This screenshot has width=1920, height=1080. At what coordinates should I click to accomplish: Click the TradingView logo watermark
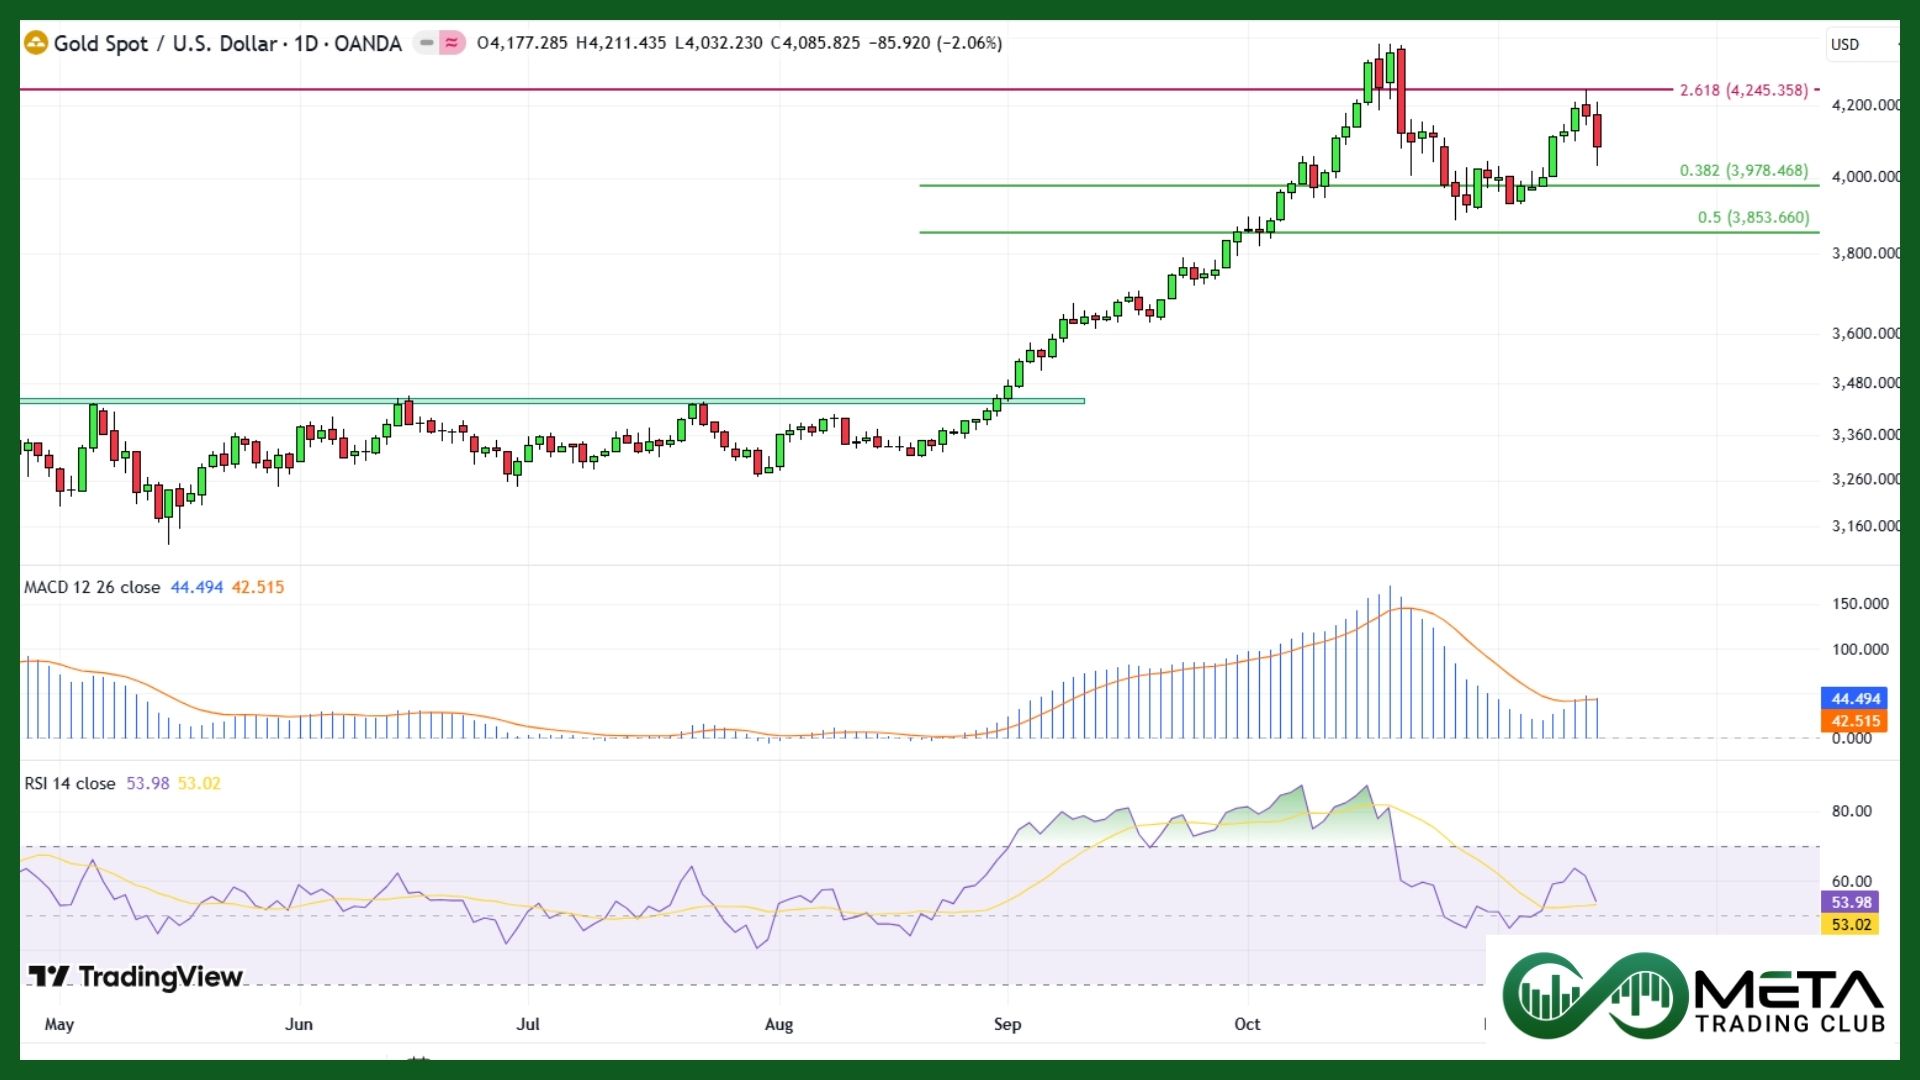coord(136,976)
